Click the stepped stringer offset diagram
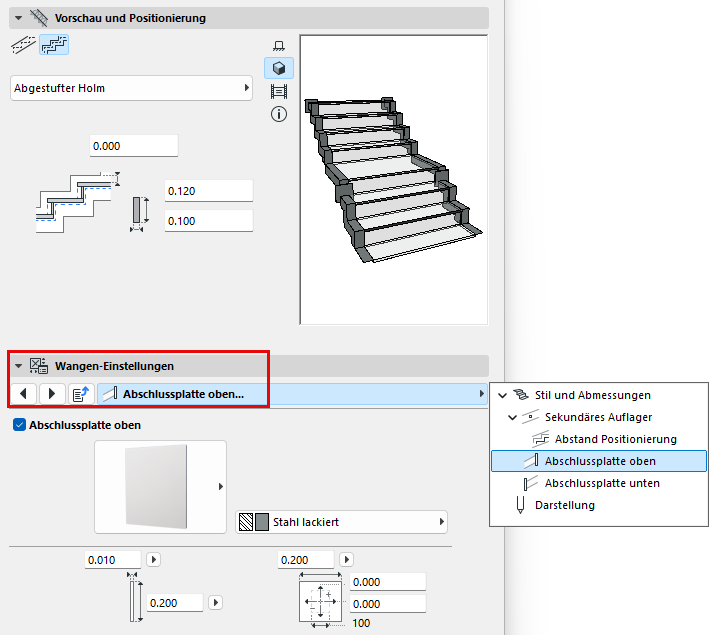The image size is (716, 635). [x=78, y=202]
